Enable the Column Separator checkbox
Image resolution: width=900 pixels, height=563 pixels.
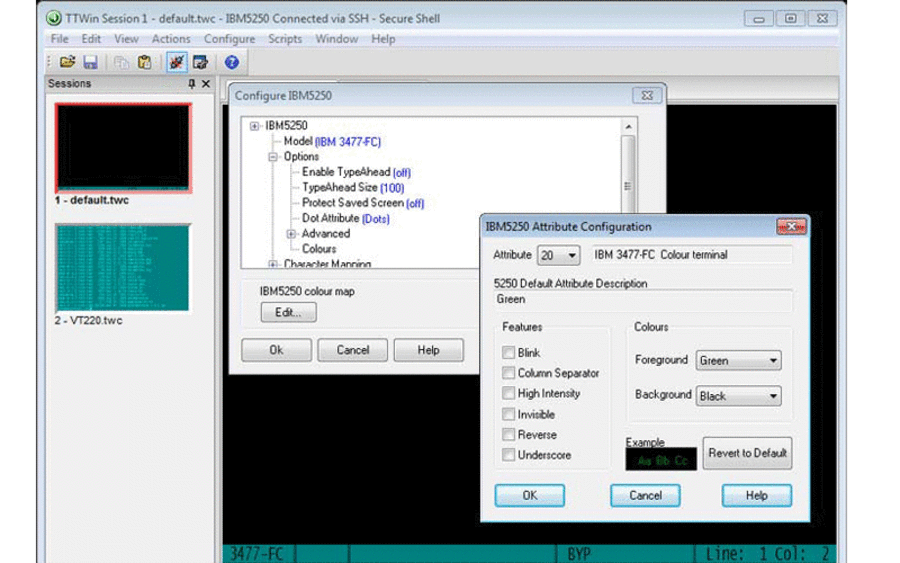click(508, 373)
